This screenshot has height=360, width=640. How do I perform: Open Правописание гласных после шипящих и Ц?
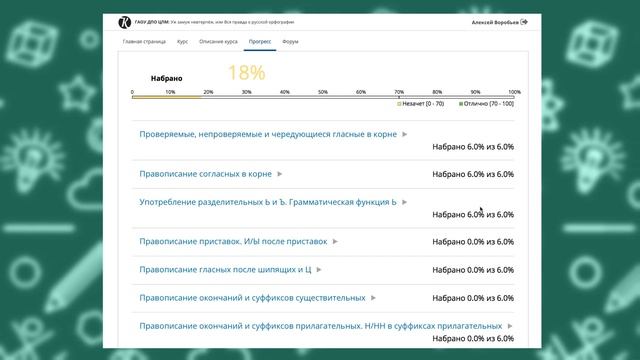pos(225,270)
